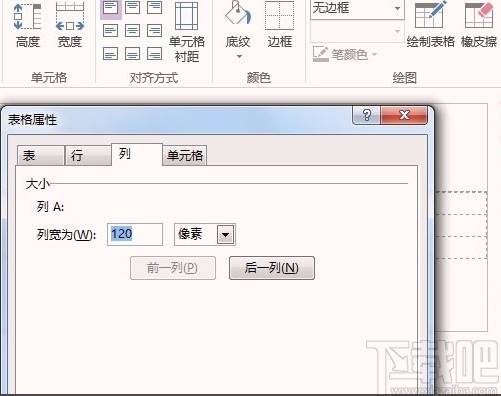Click the Shading (底纹) paint bucket
The height and width of the screenshot is (396, 501).
(x=237, y=14)
